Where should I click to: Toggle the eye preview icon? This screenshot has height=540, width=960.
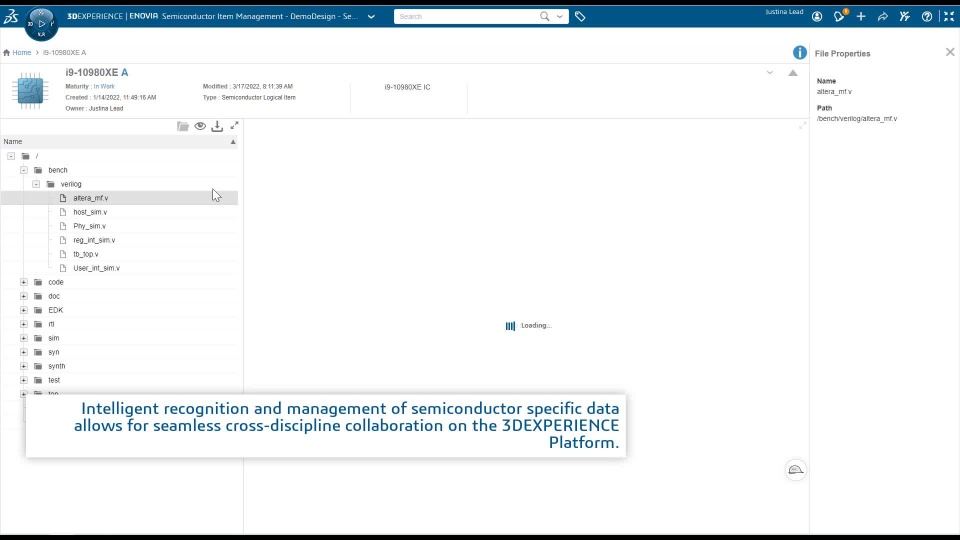(x=200, y=126)
